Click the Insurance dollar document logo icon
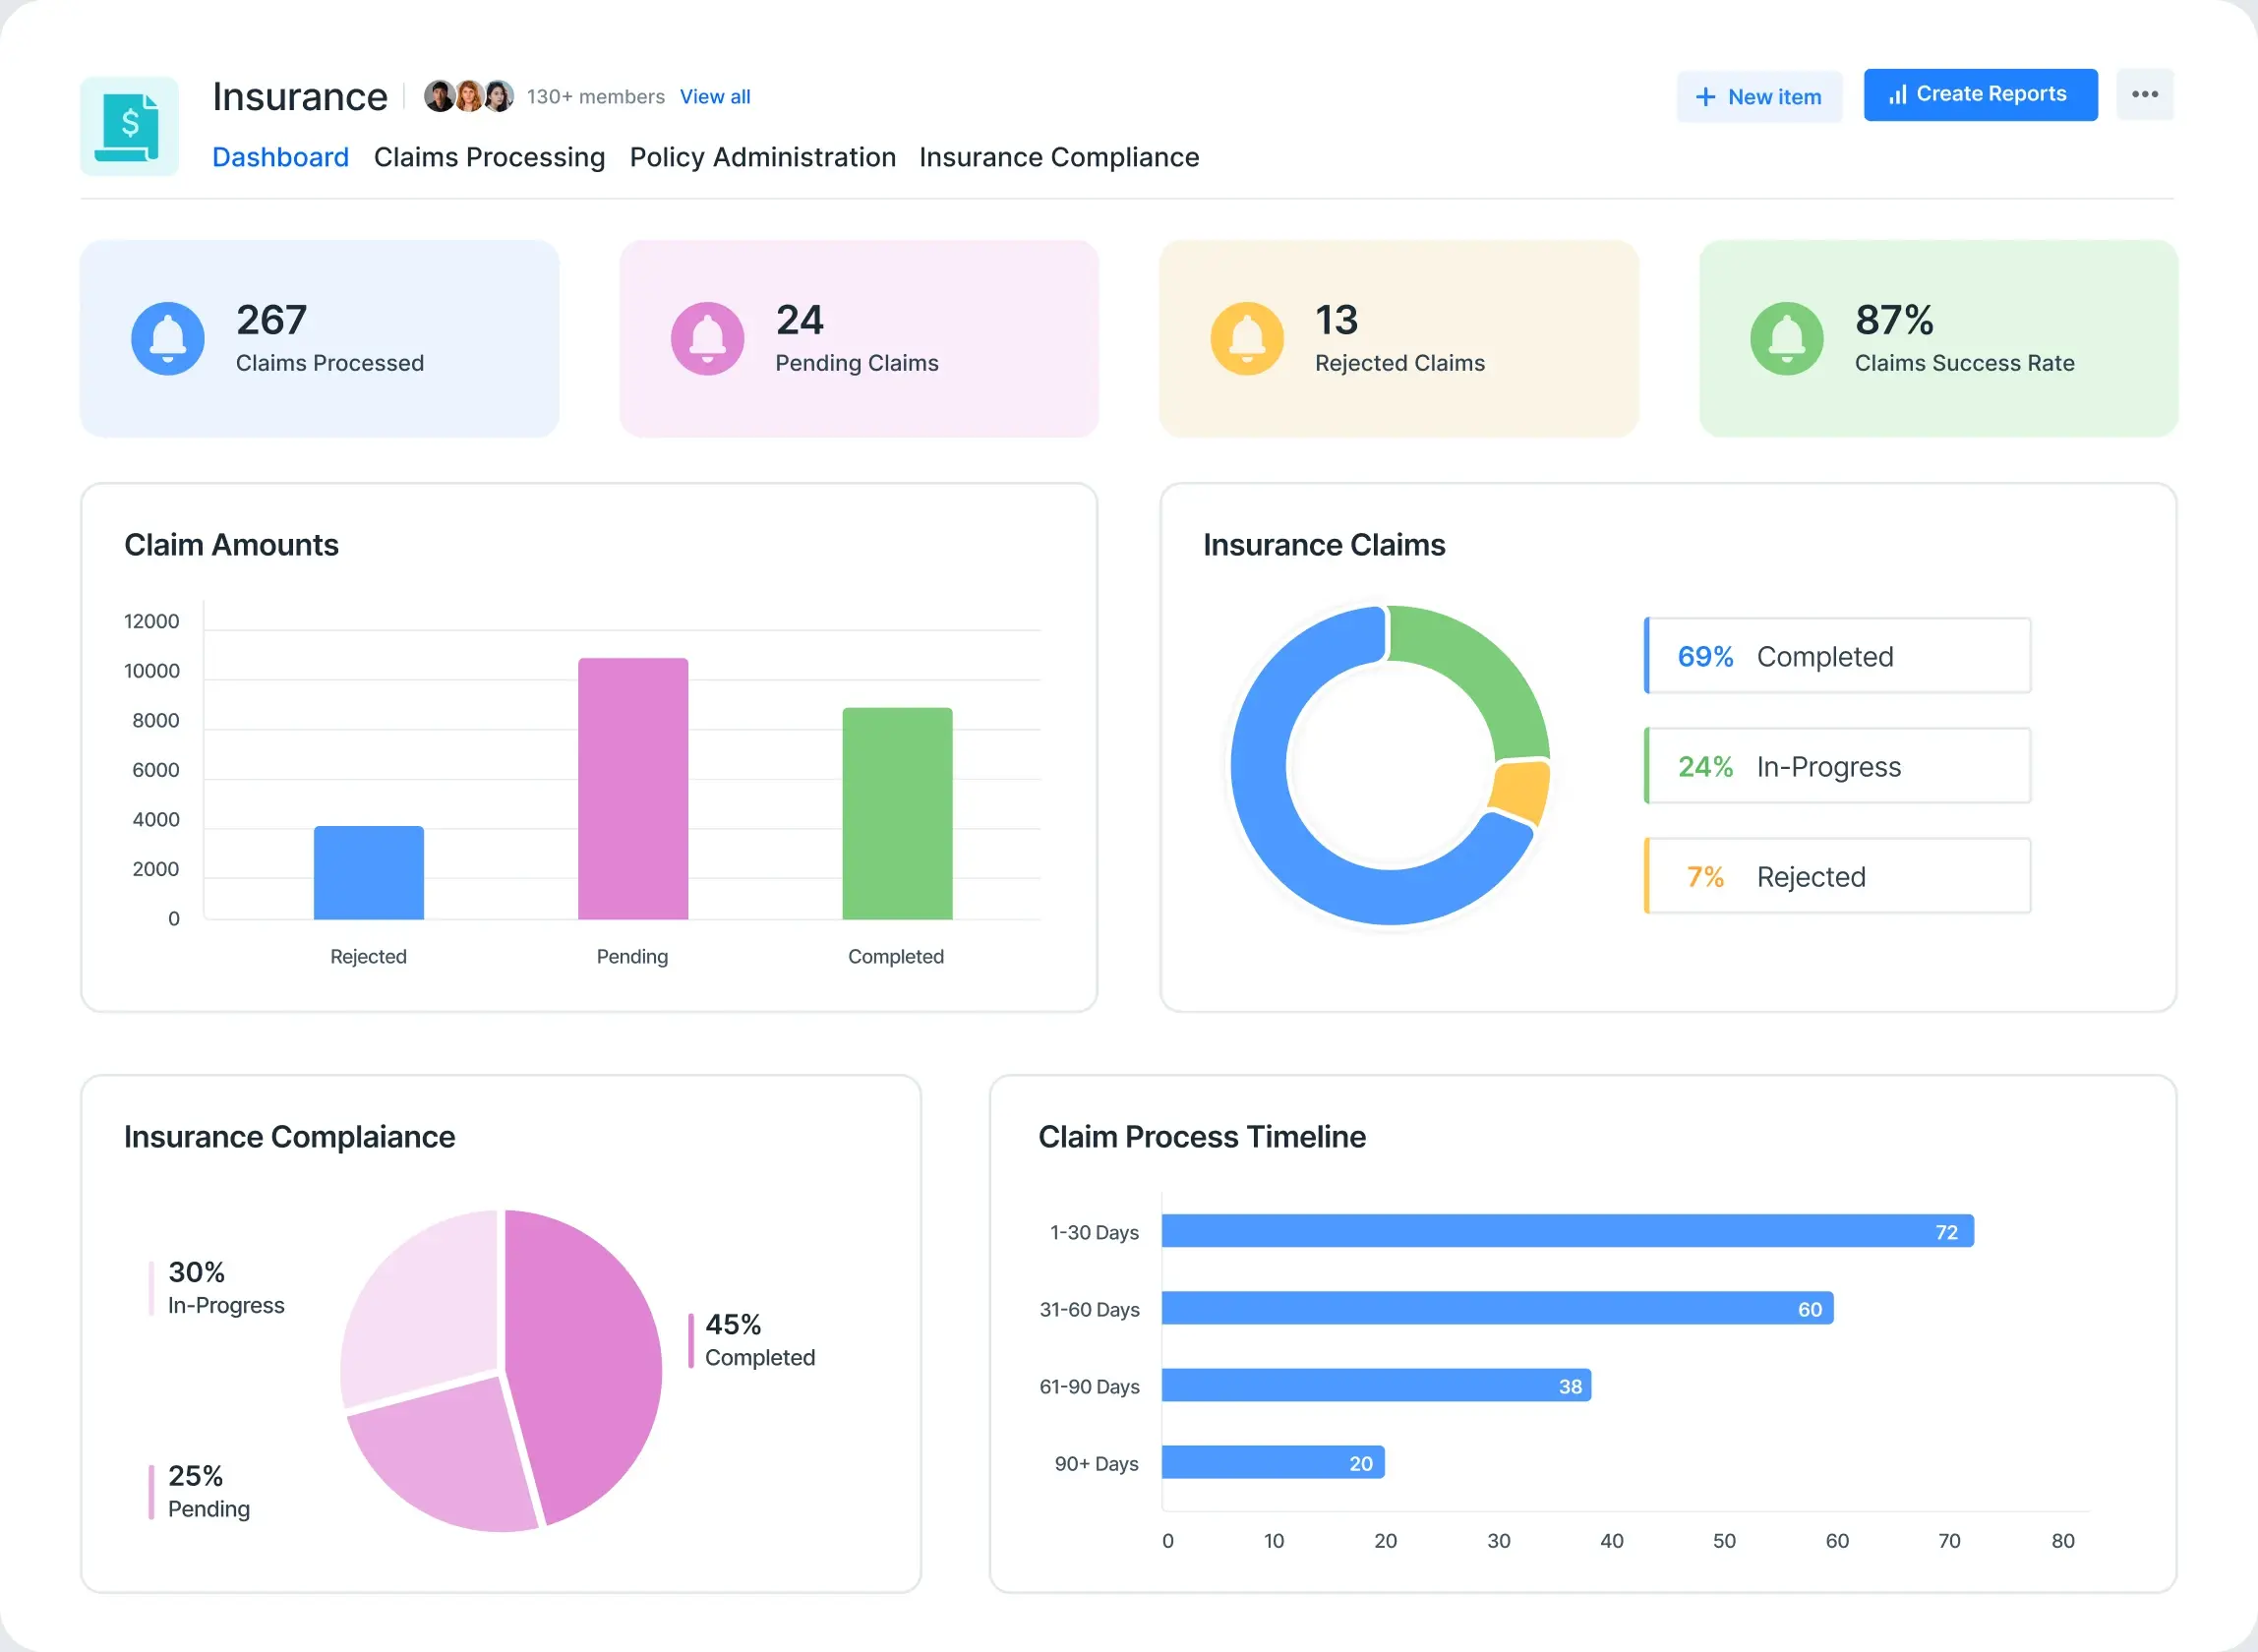 pyautogui.click(x=129, y=126)
